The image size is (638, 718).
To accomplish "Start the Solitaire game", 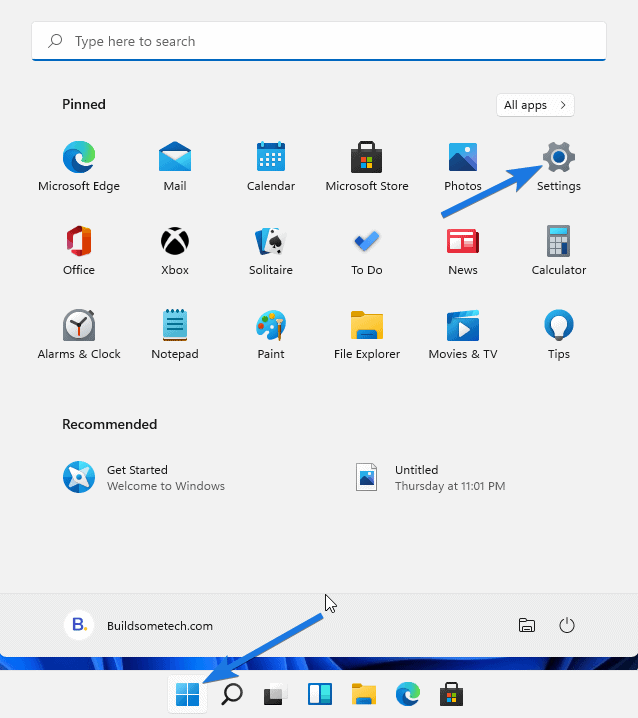I will click(271, 250).
